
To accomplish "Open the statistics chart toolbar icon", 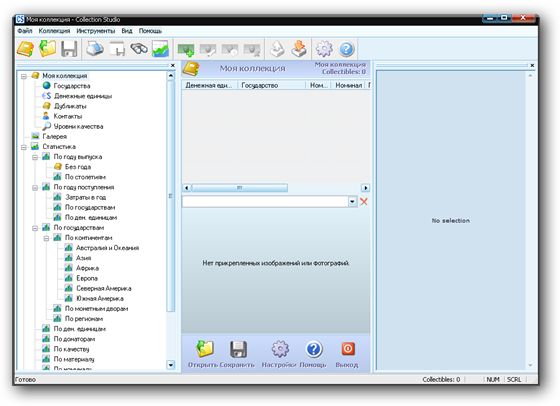I will pos(160,49).
